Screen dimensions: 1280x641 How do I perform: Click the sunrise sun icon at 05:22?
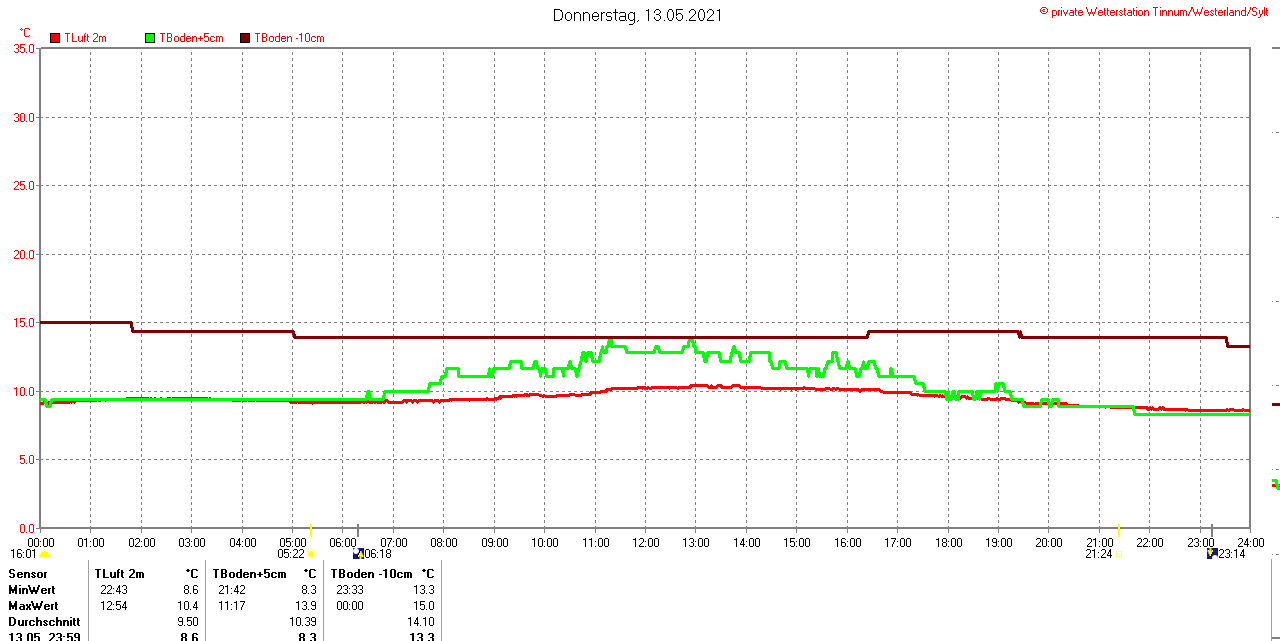[311, 554]
